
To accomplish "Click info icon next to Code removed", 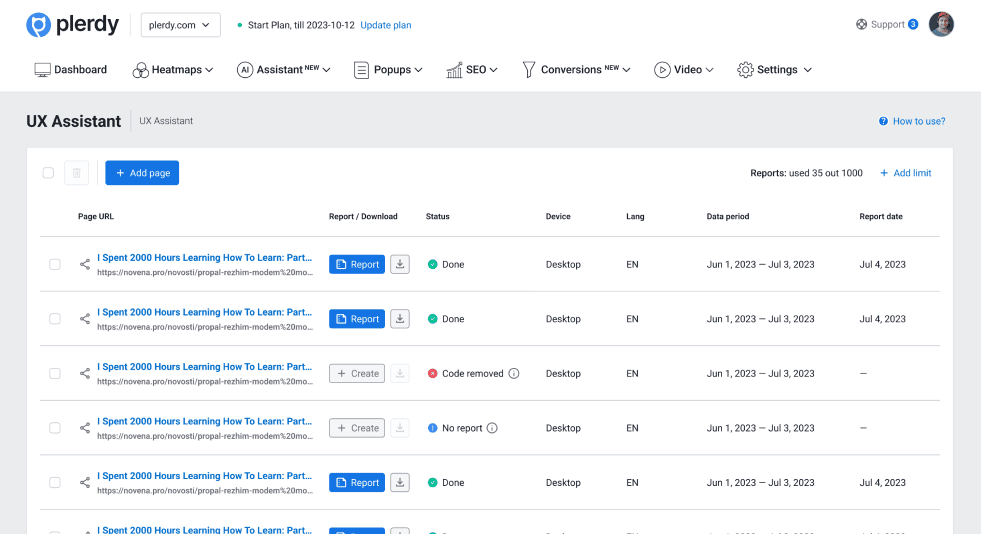I will coord(514,374).
